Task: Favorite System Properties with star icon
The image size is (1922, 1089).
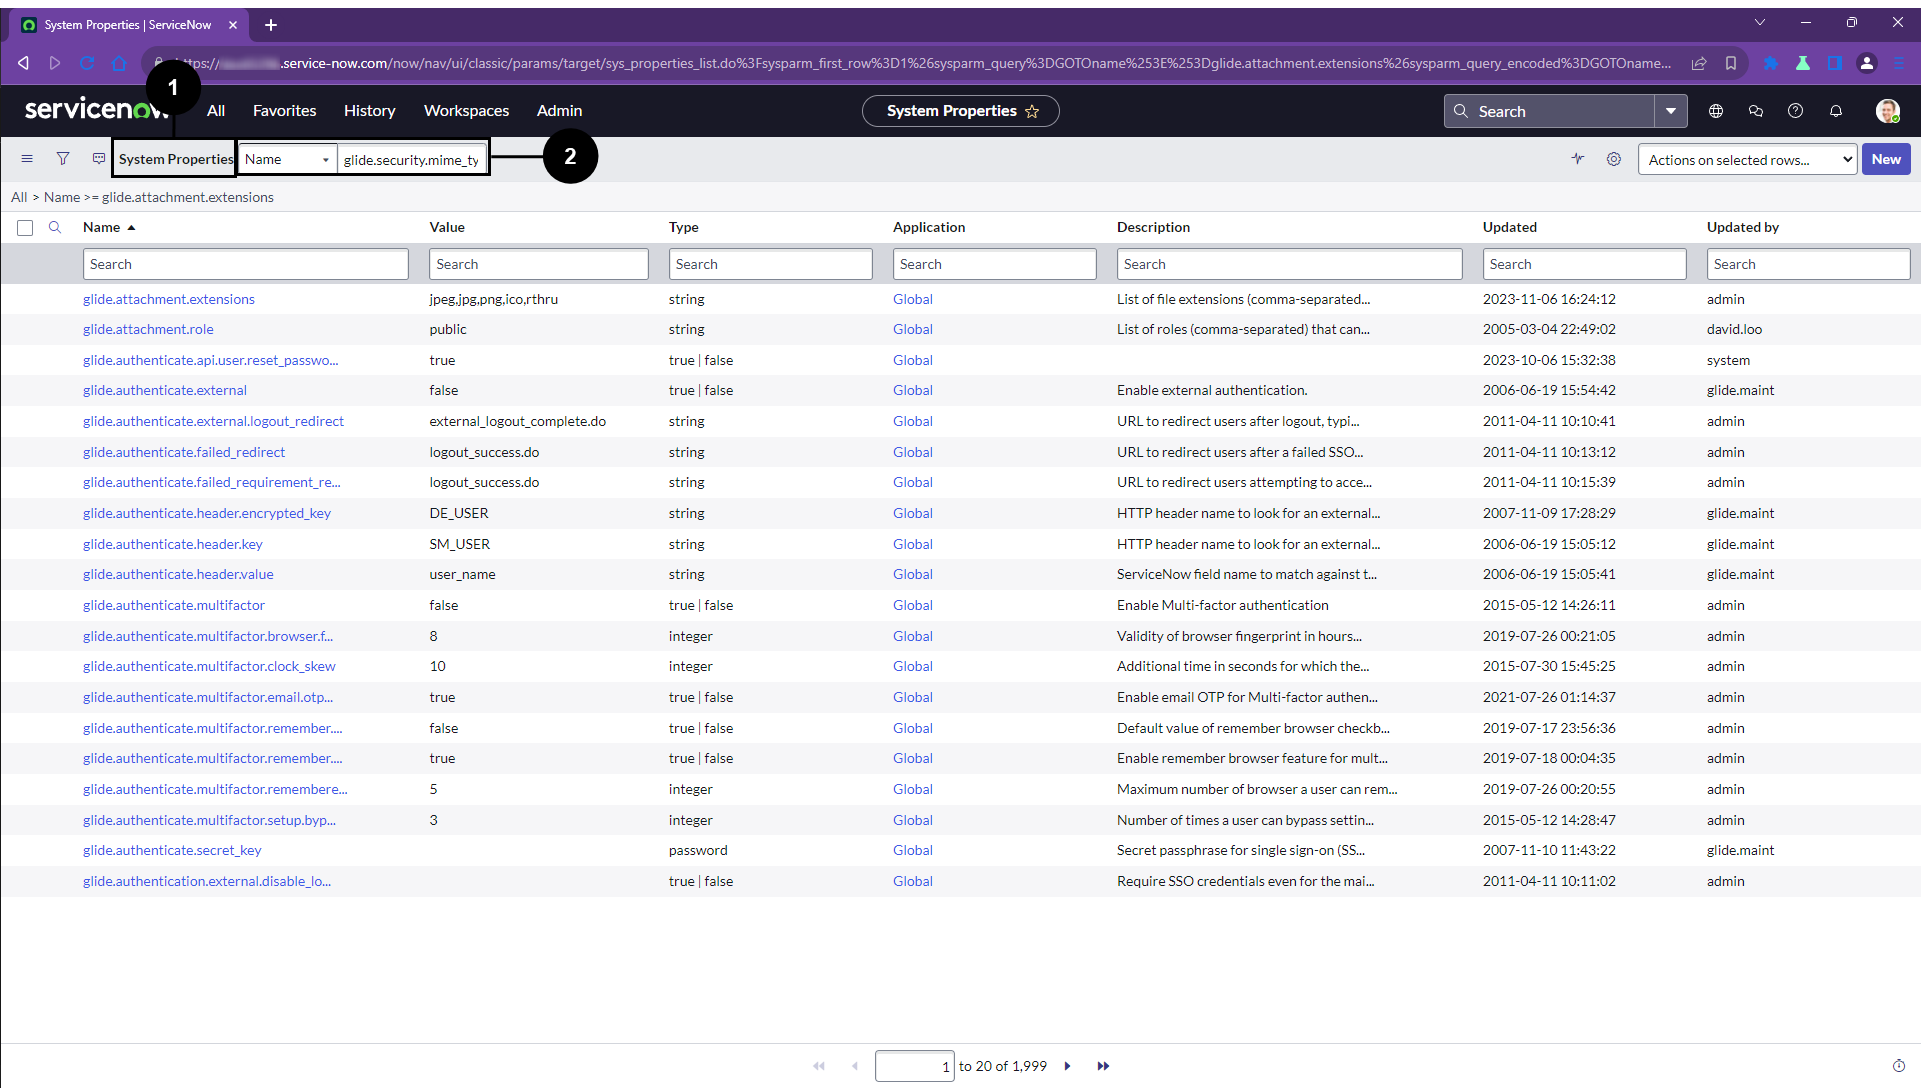Action: pyautogui.click(x=1033, y=111)
